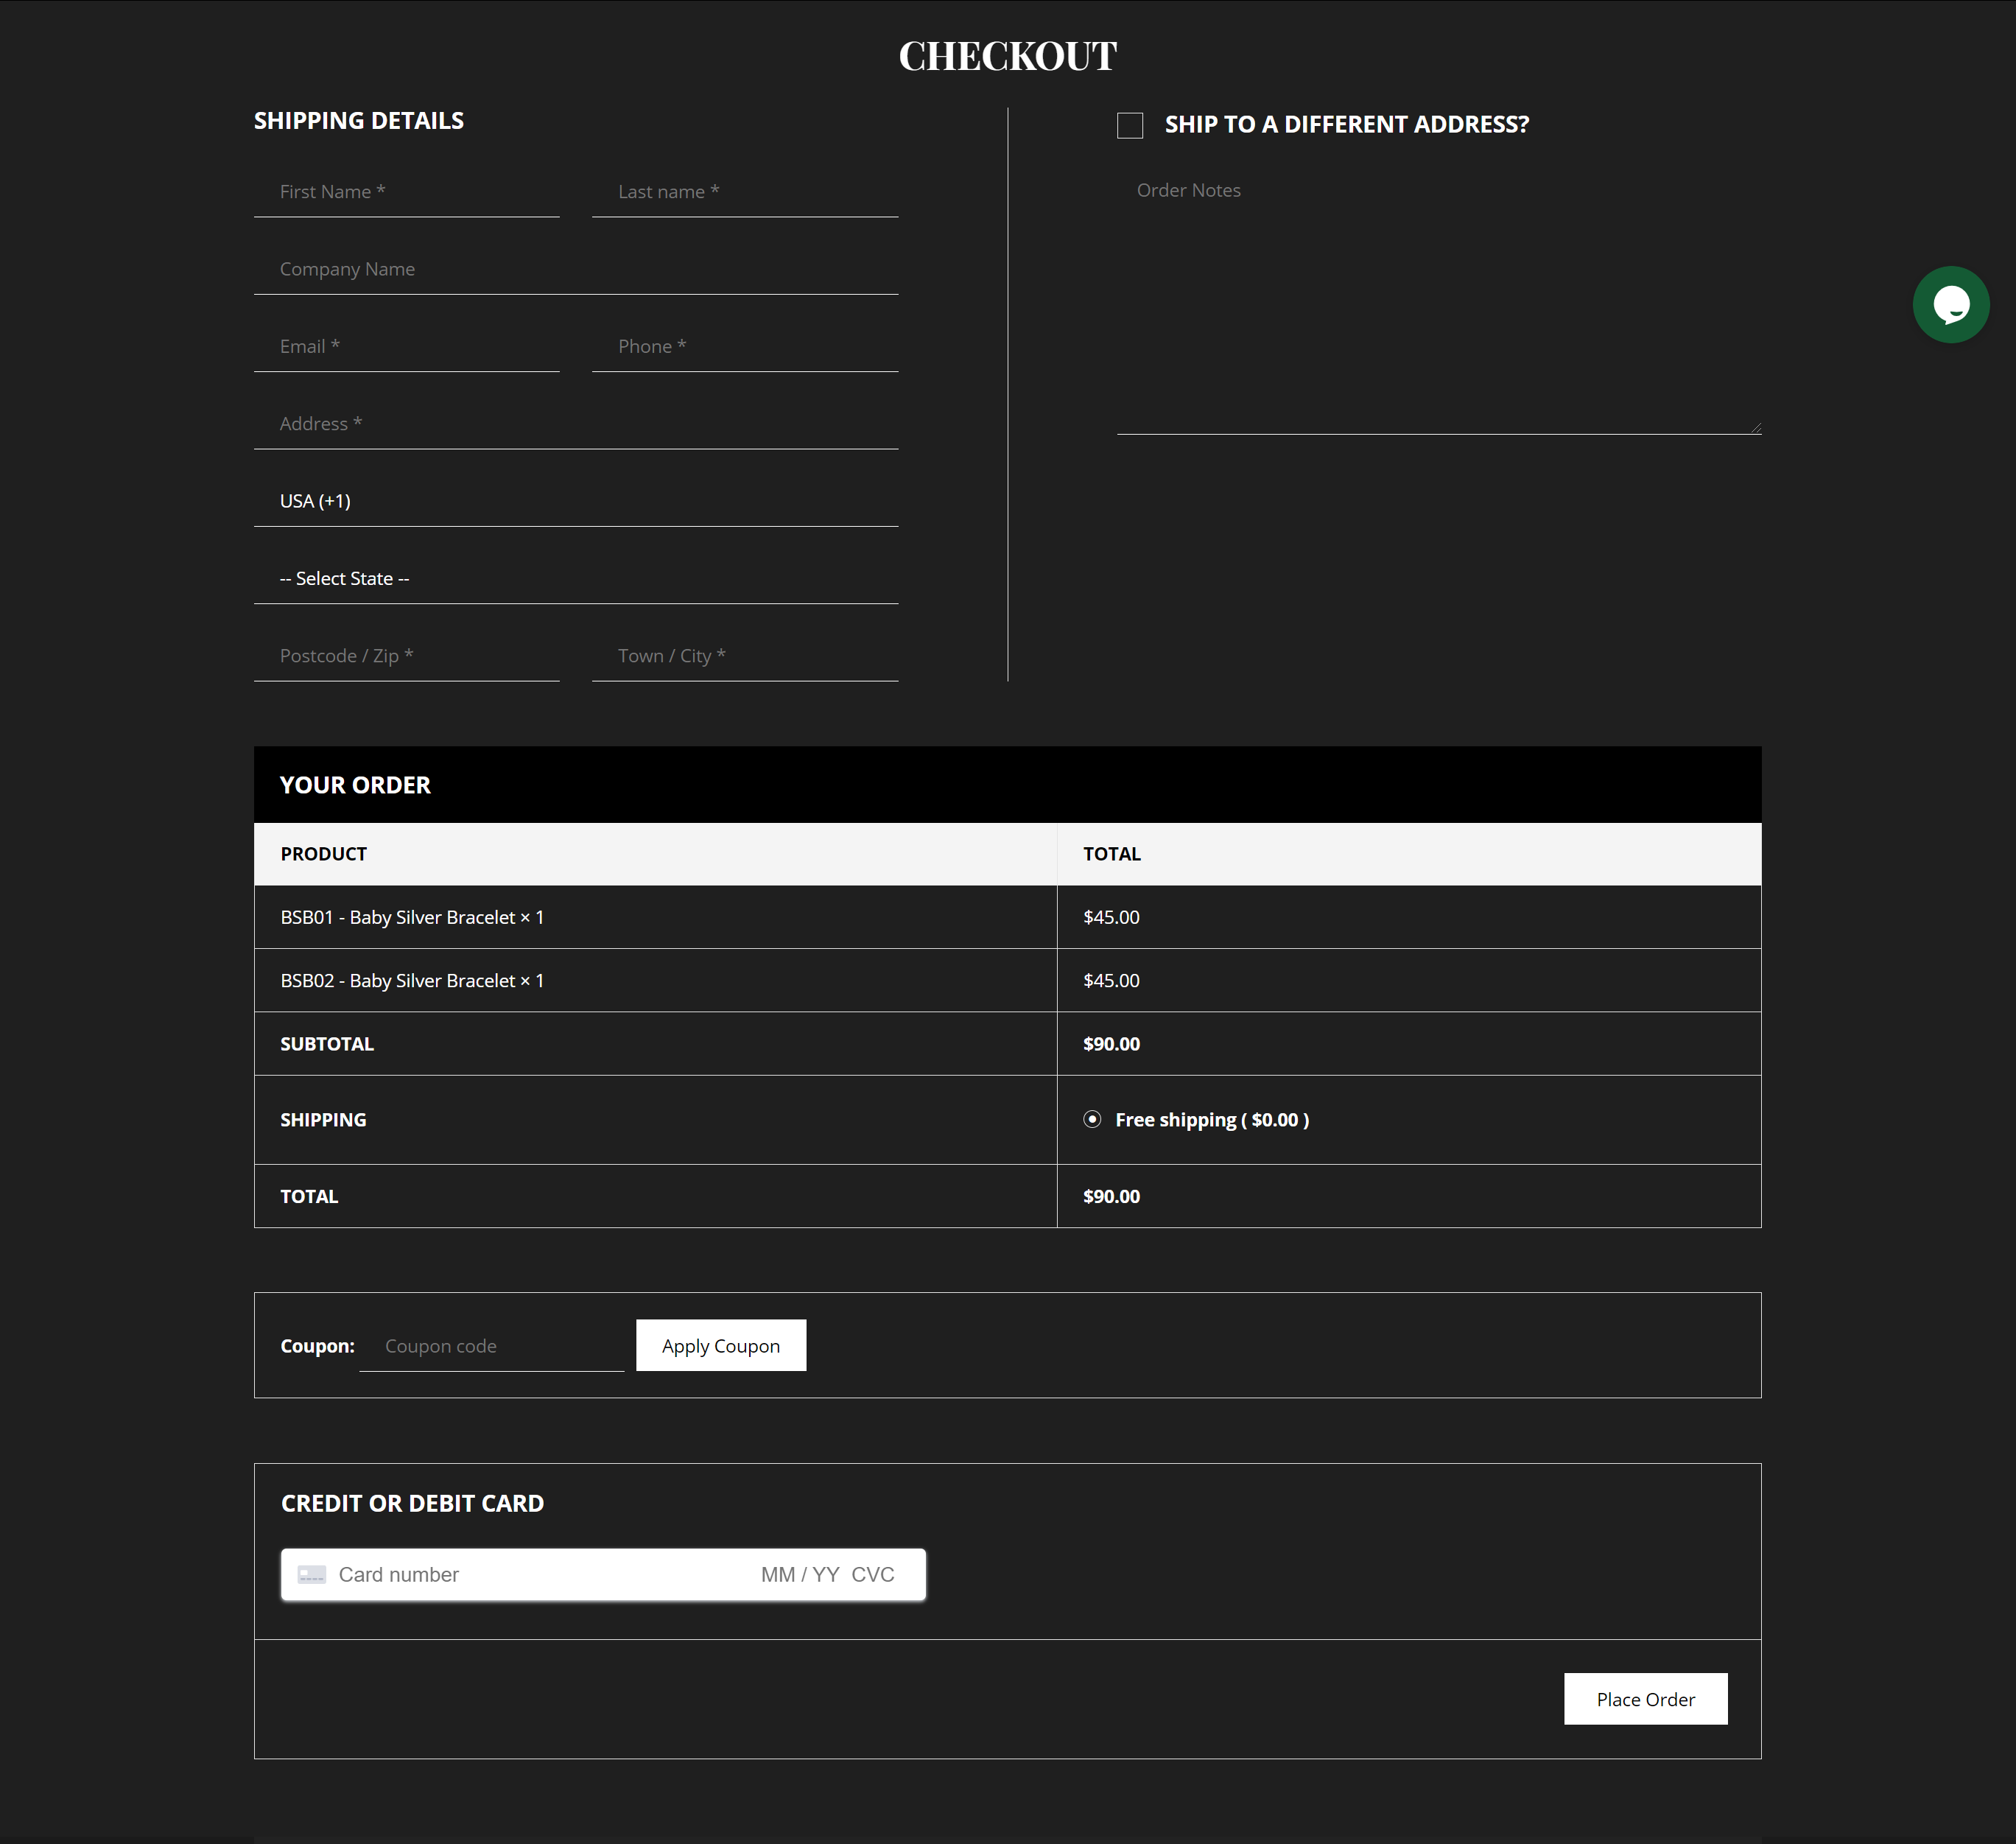Select the Company Name input
The image size is (2016, 1844).
(575, 269)
